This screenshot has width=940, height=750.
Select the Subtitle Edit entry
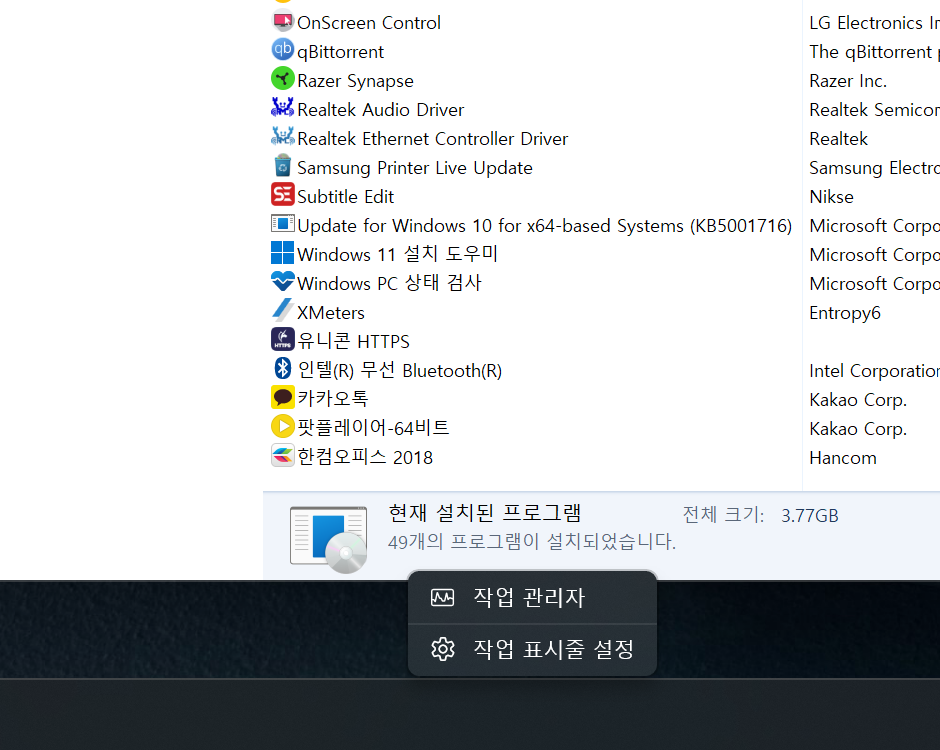point(345,197)
